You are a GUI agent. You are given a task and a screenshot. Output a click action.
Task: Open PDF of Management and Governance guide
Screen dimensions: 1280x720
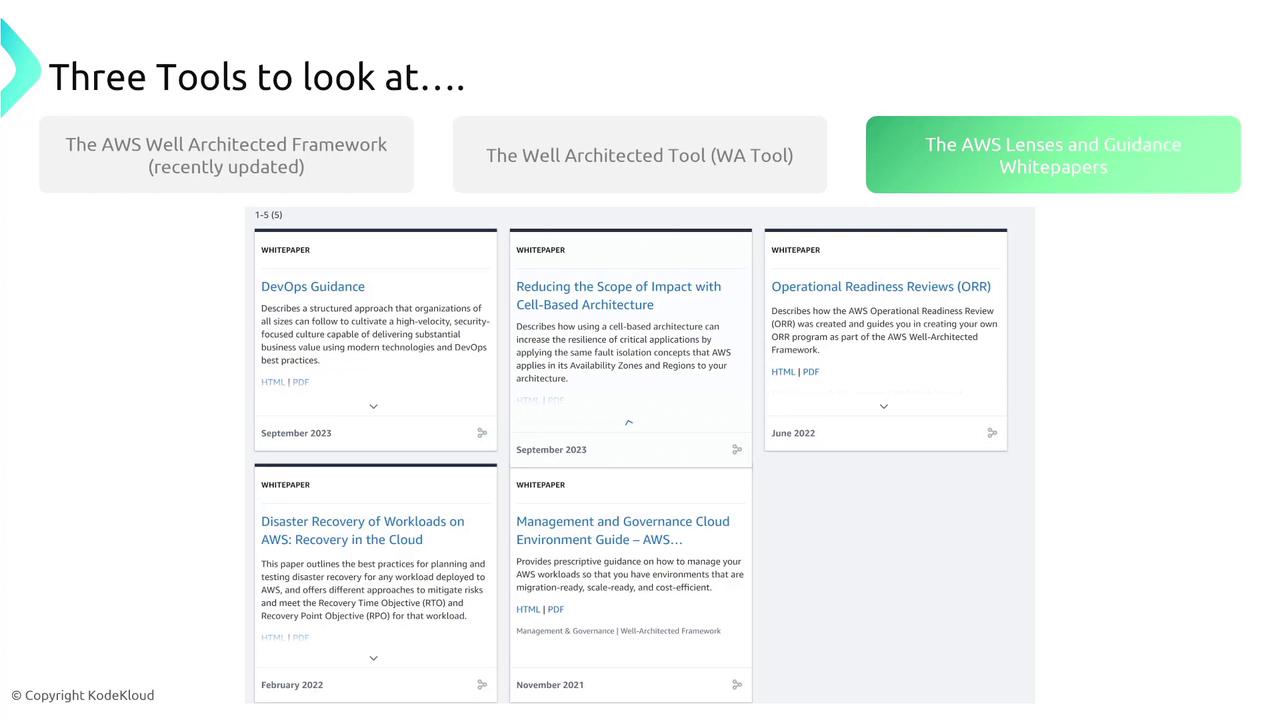point(556,609)
